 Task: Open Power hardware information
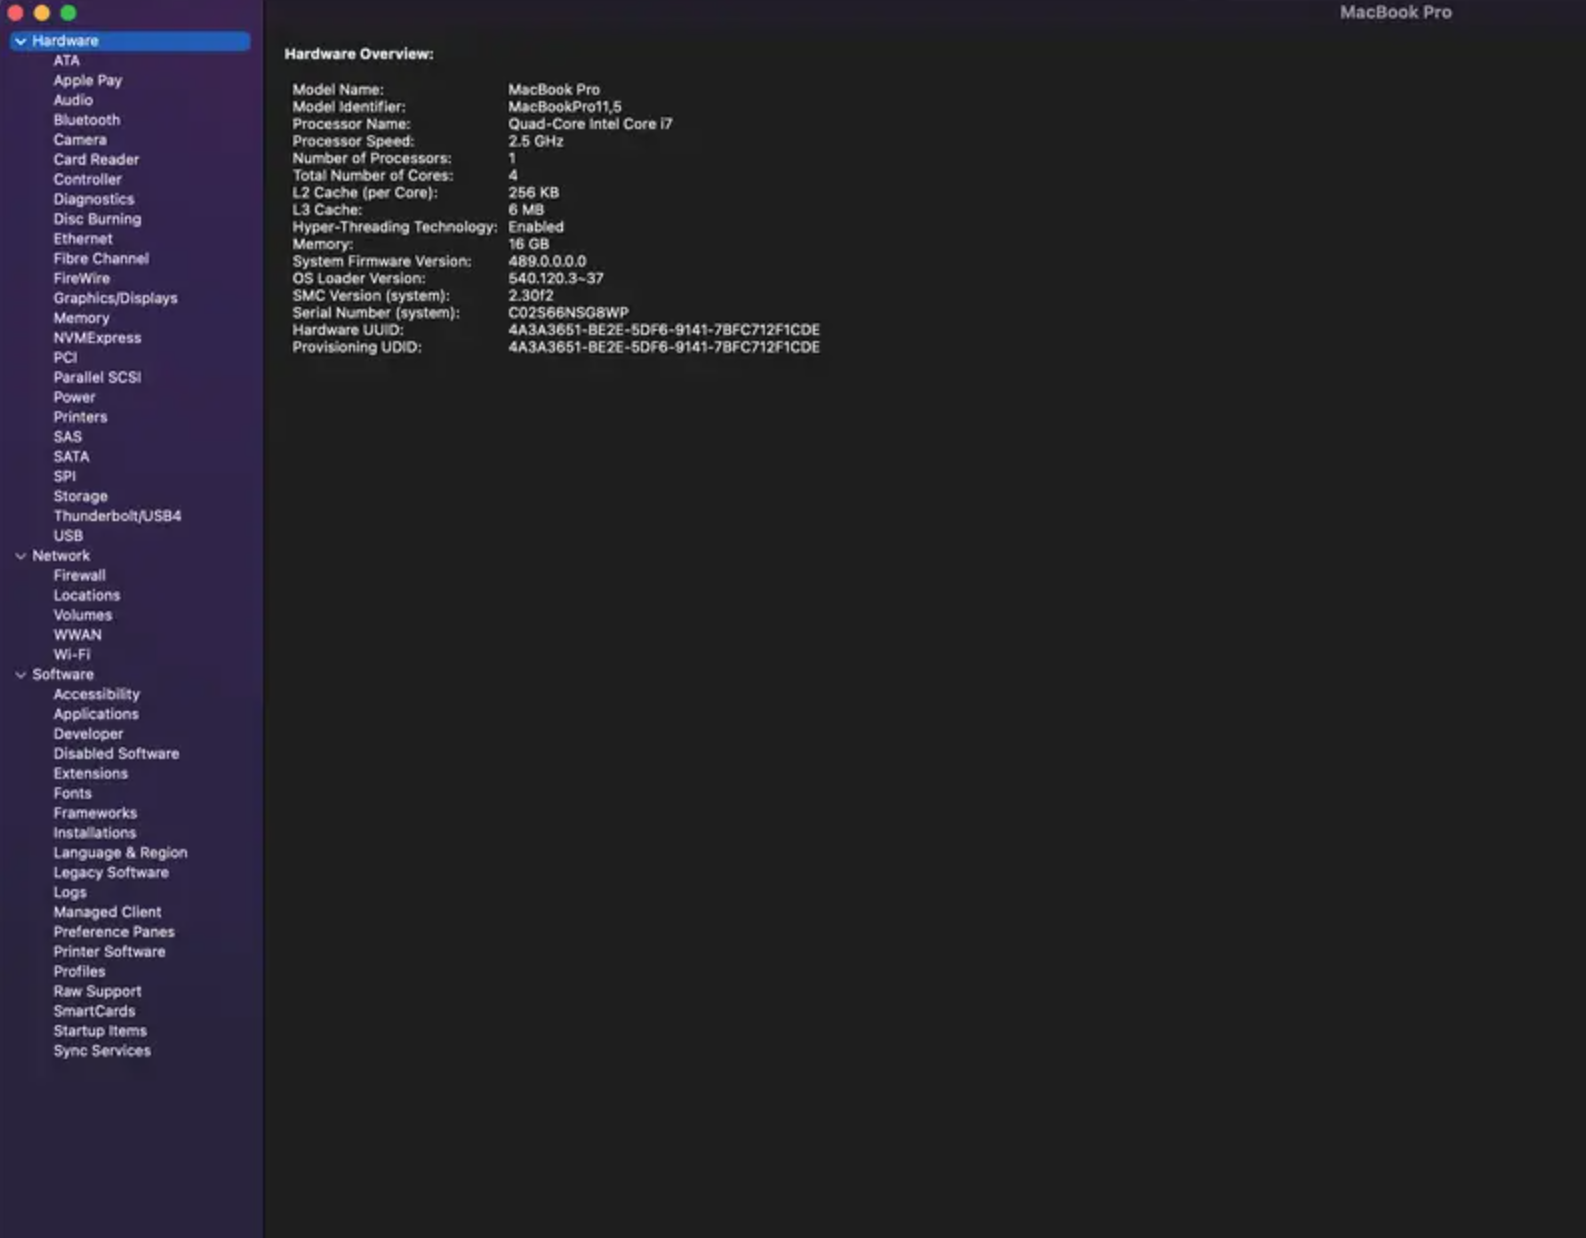click(x=74, y=397)
